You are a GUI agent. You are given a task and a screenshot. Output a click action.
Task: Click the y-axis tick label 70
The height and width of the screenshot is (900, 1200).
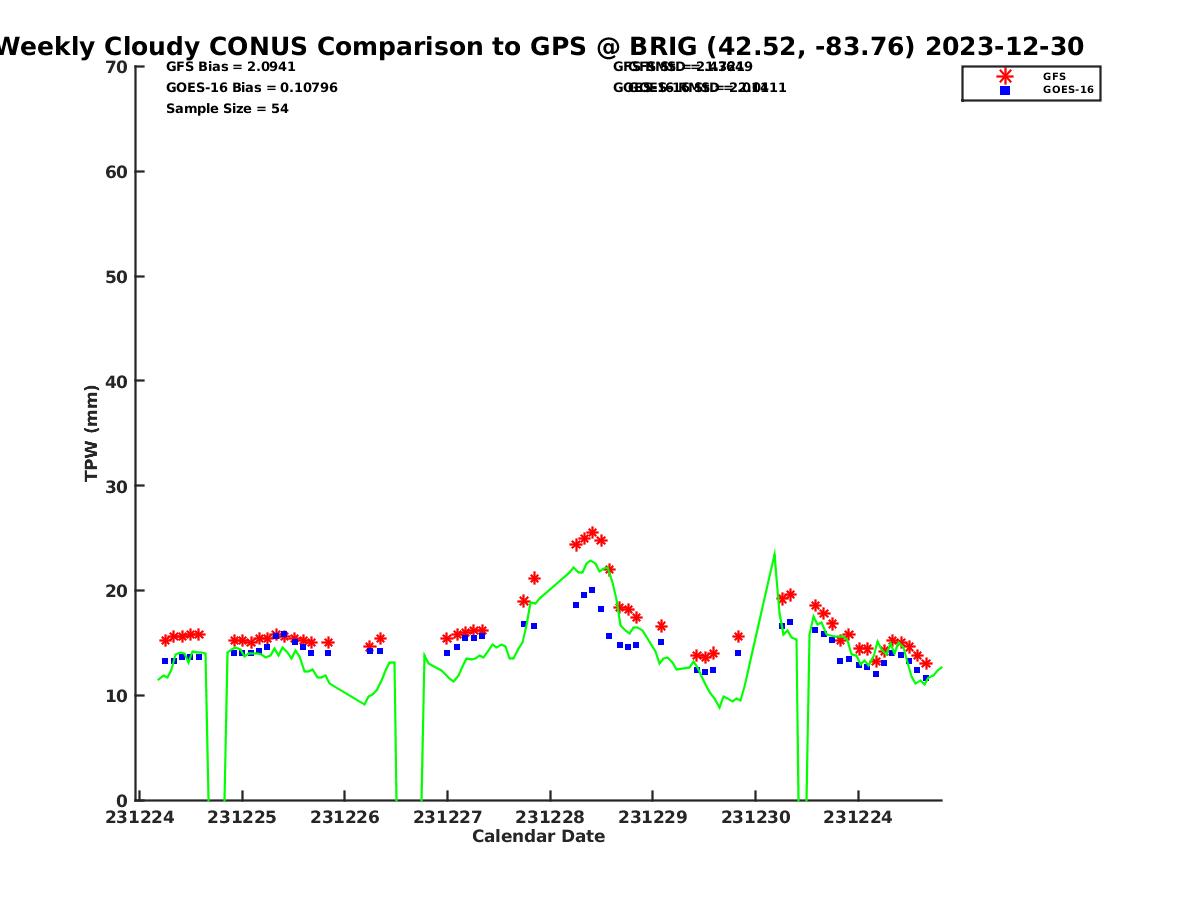tap(117, 67)
